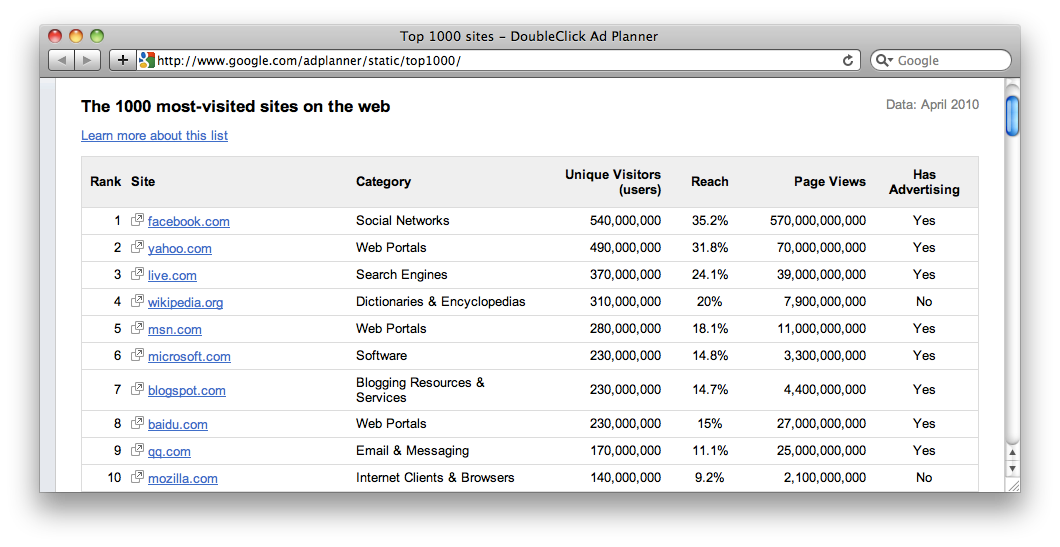Click the external-link icon beside mozilla.com
Viewport: 1060px width, 547px height.
pyautogui.click(x=137, y=477)
